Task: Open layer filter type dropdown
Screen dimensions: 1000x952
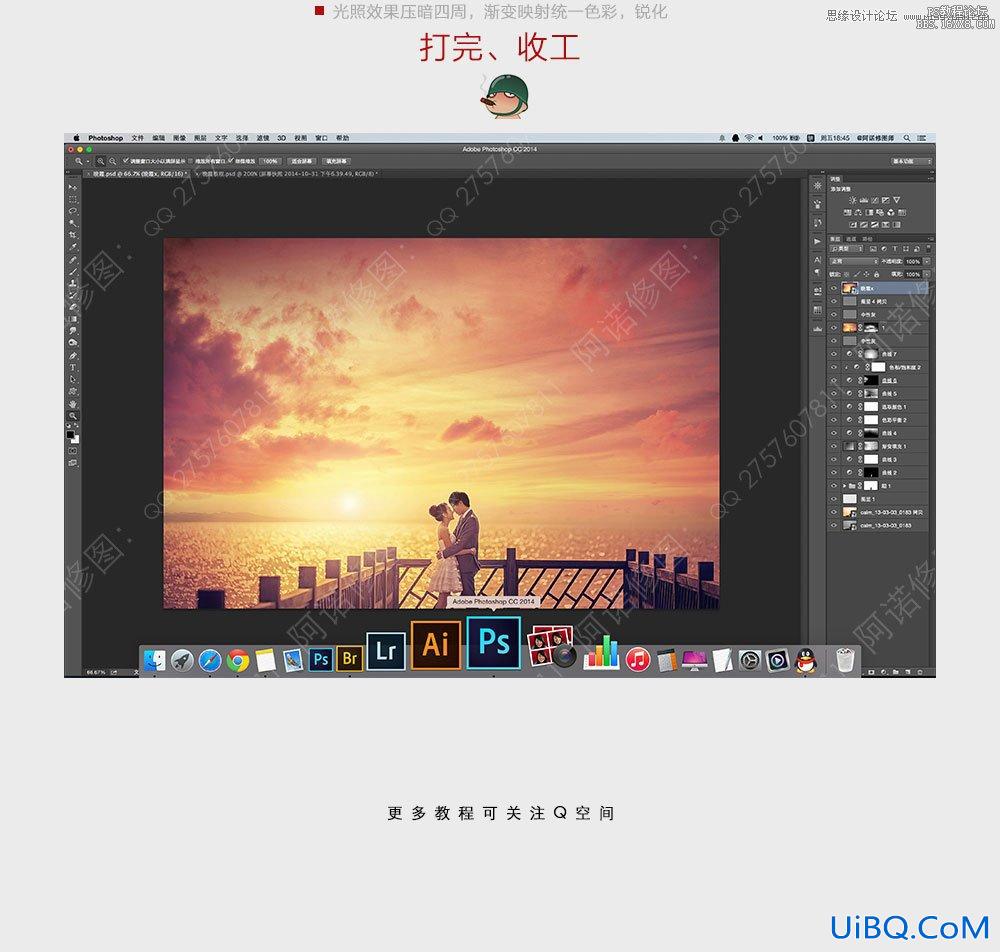Action: [x=846, y=249]
